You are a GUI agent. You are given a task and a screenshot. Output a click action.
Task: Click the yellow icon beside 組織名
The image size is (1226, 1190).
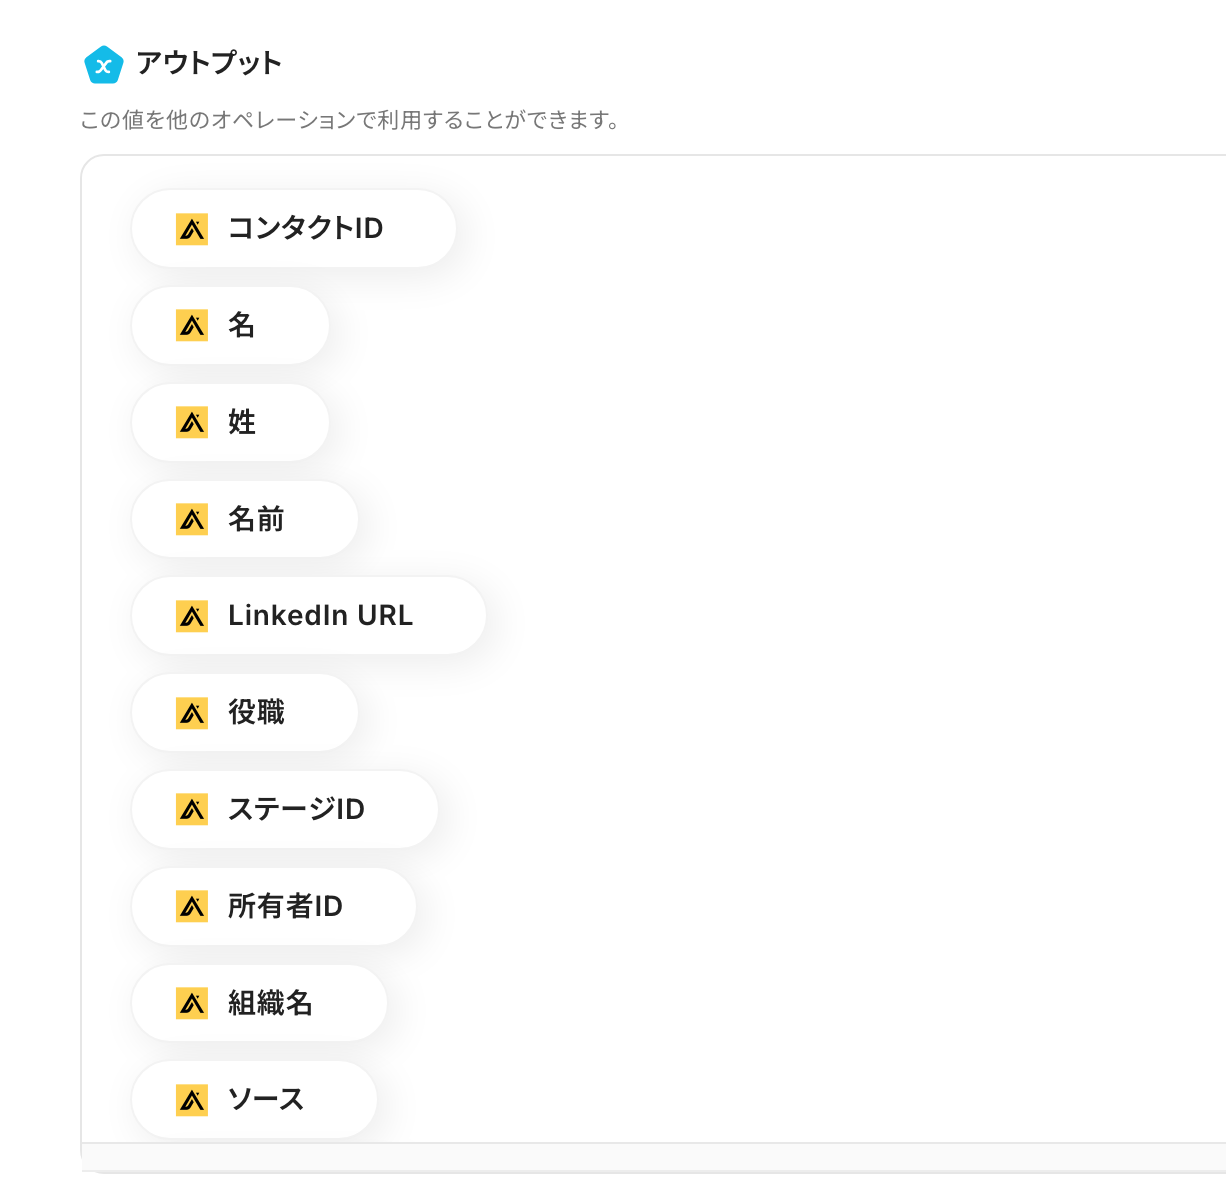tap(192, 1003)
